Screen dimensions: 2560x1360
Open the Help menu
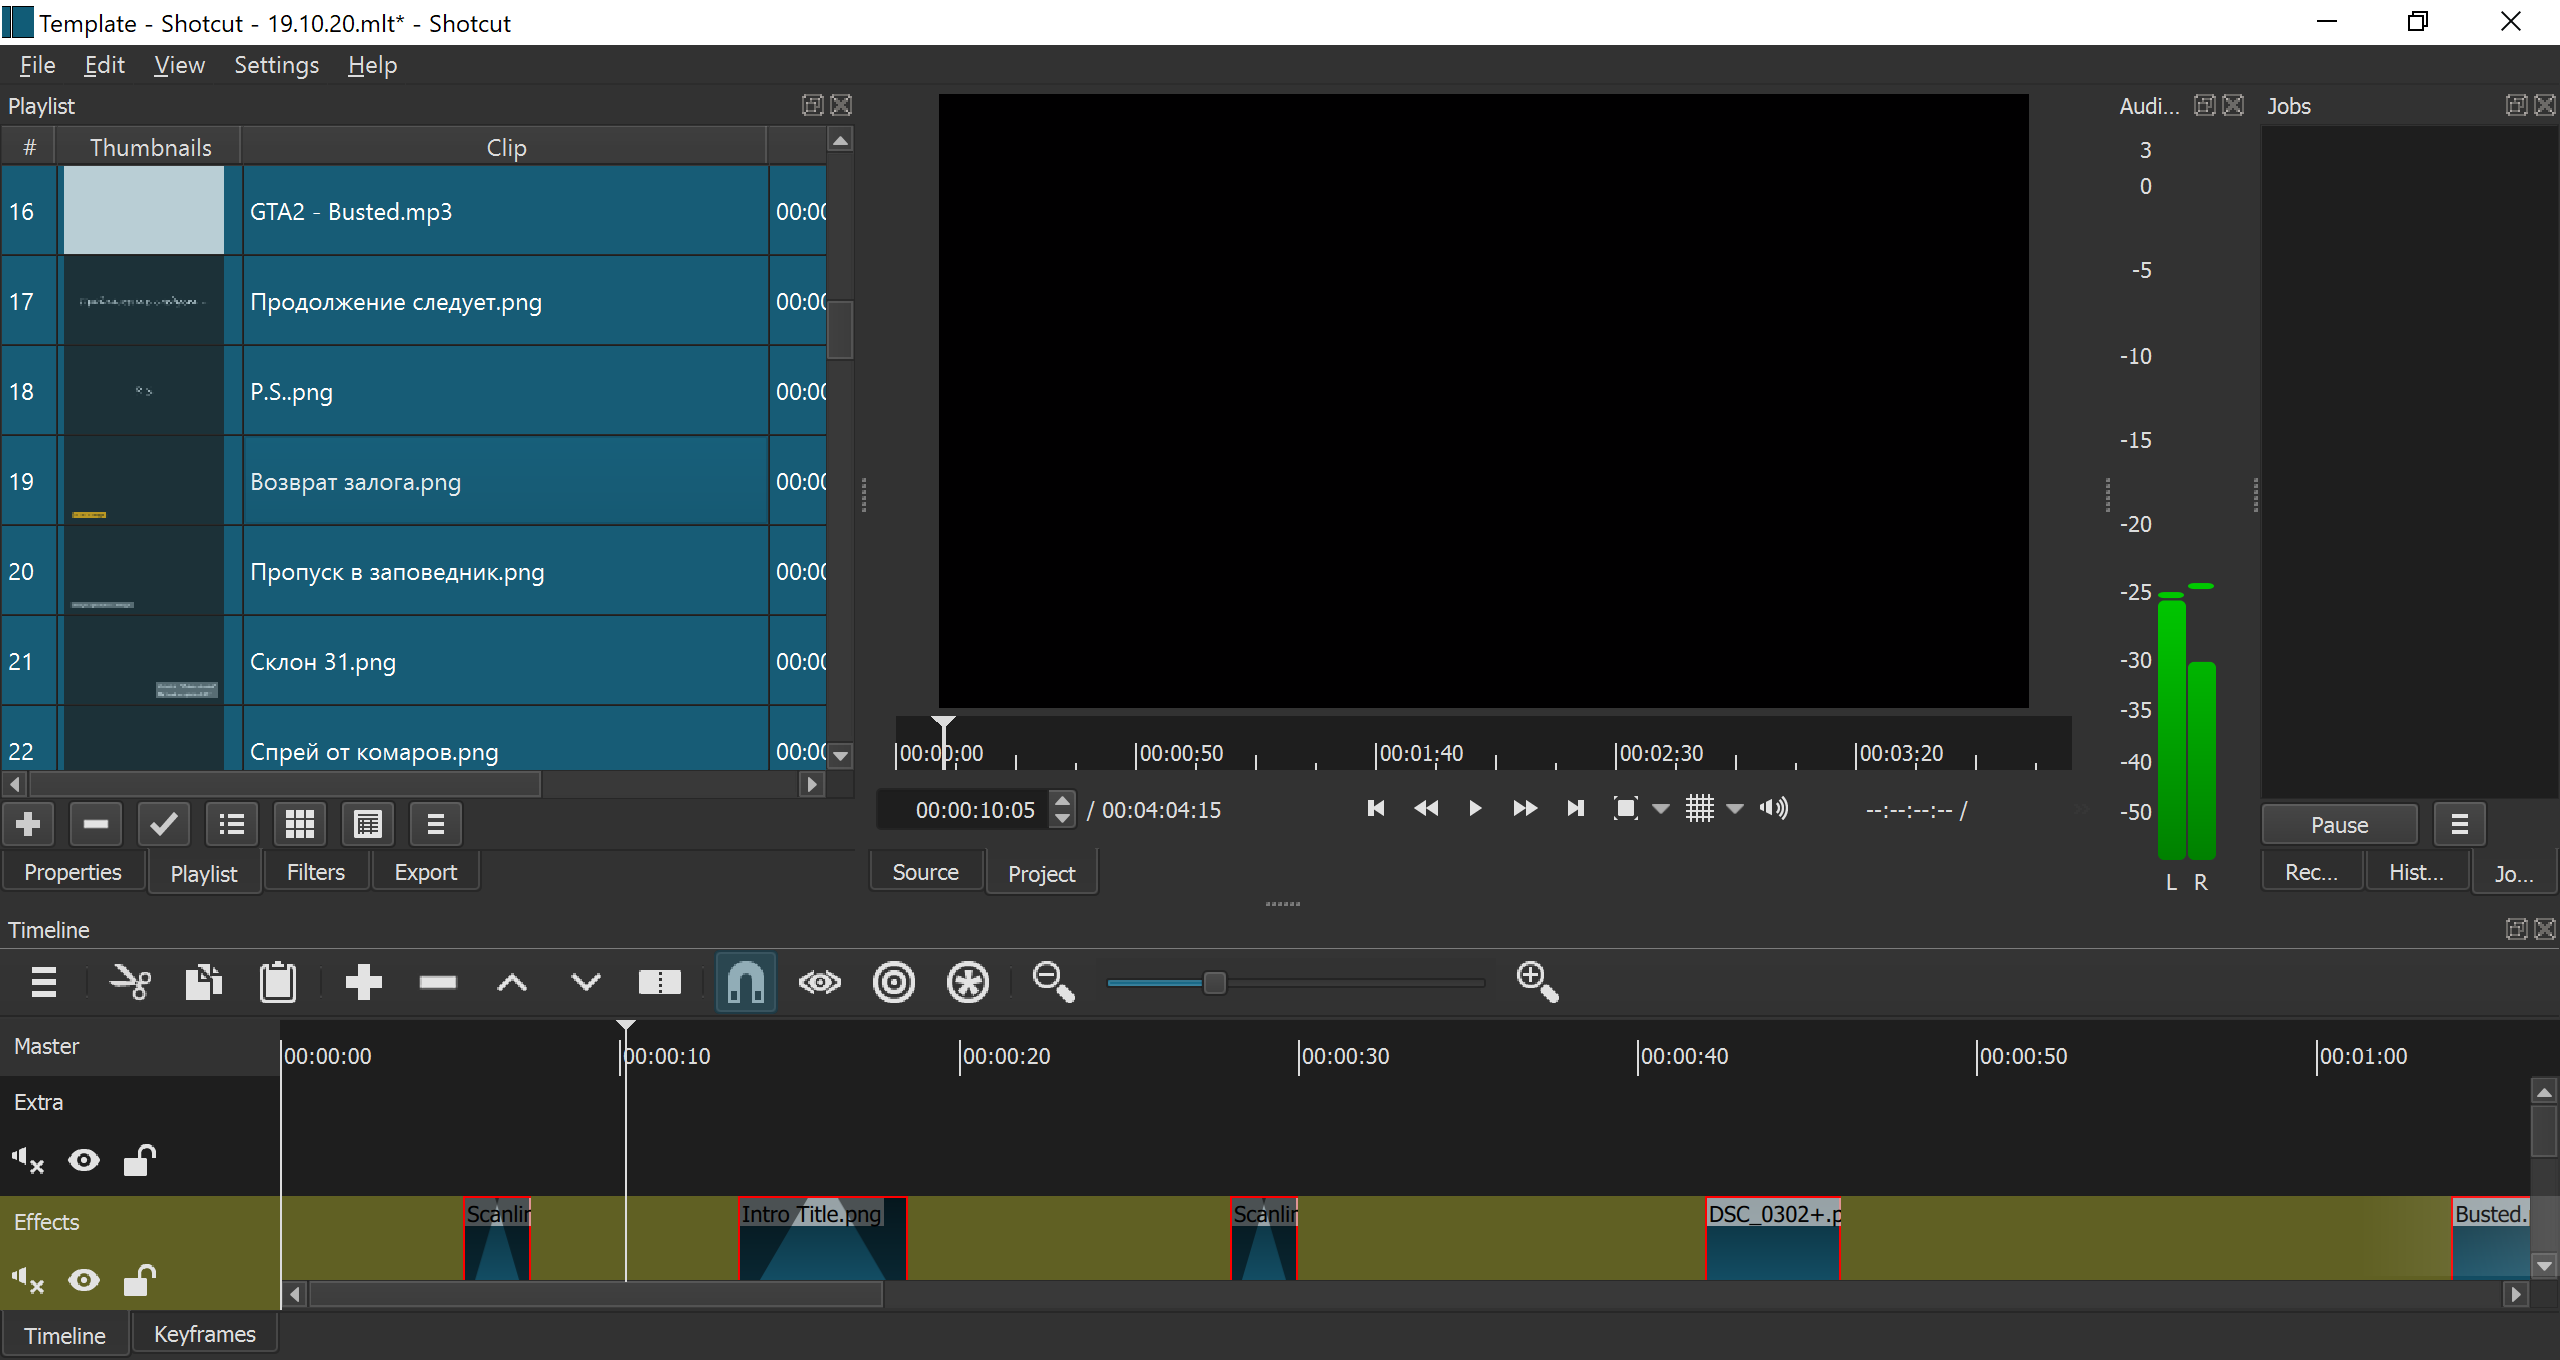point(372,65)
